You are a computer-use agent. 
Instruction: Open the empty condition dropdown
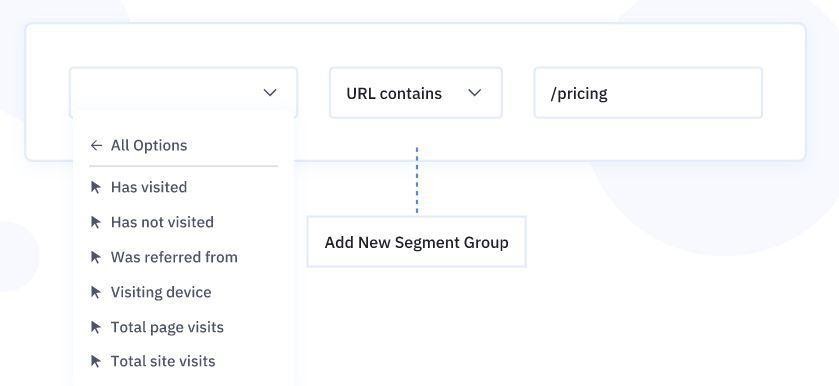[x=183, y=93]
